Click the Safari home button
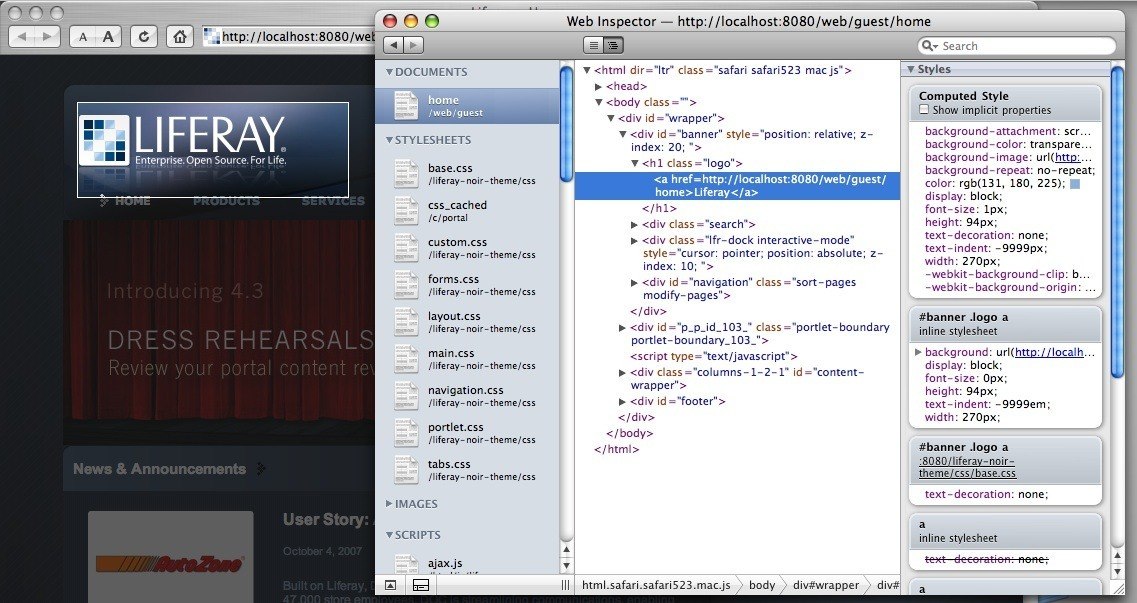This screenshot has width=1137, height=603. coord(179,37)
